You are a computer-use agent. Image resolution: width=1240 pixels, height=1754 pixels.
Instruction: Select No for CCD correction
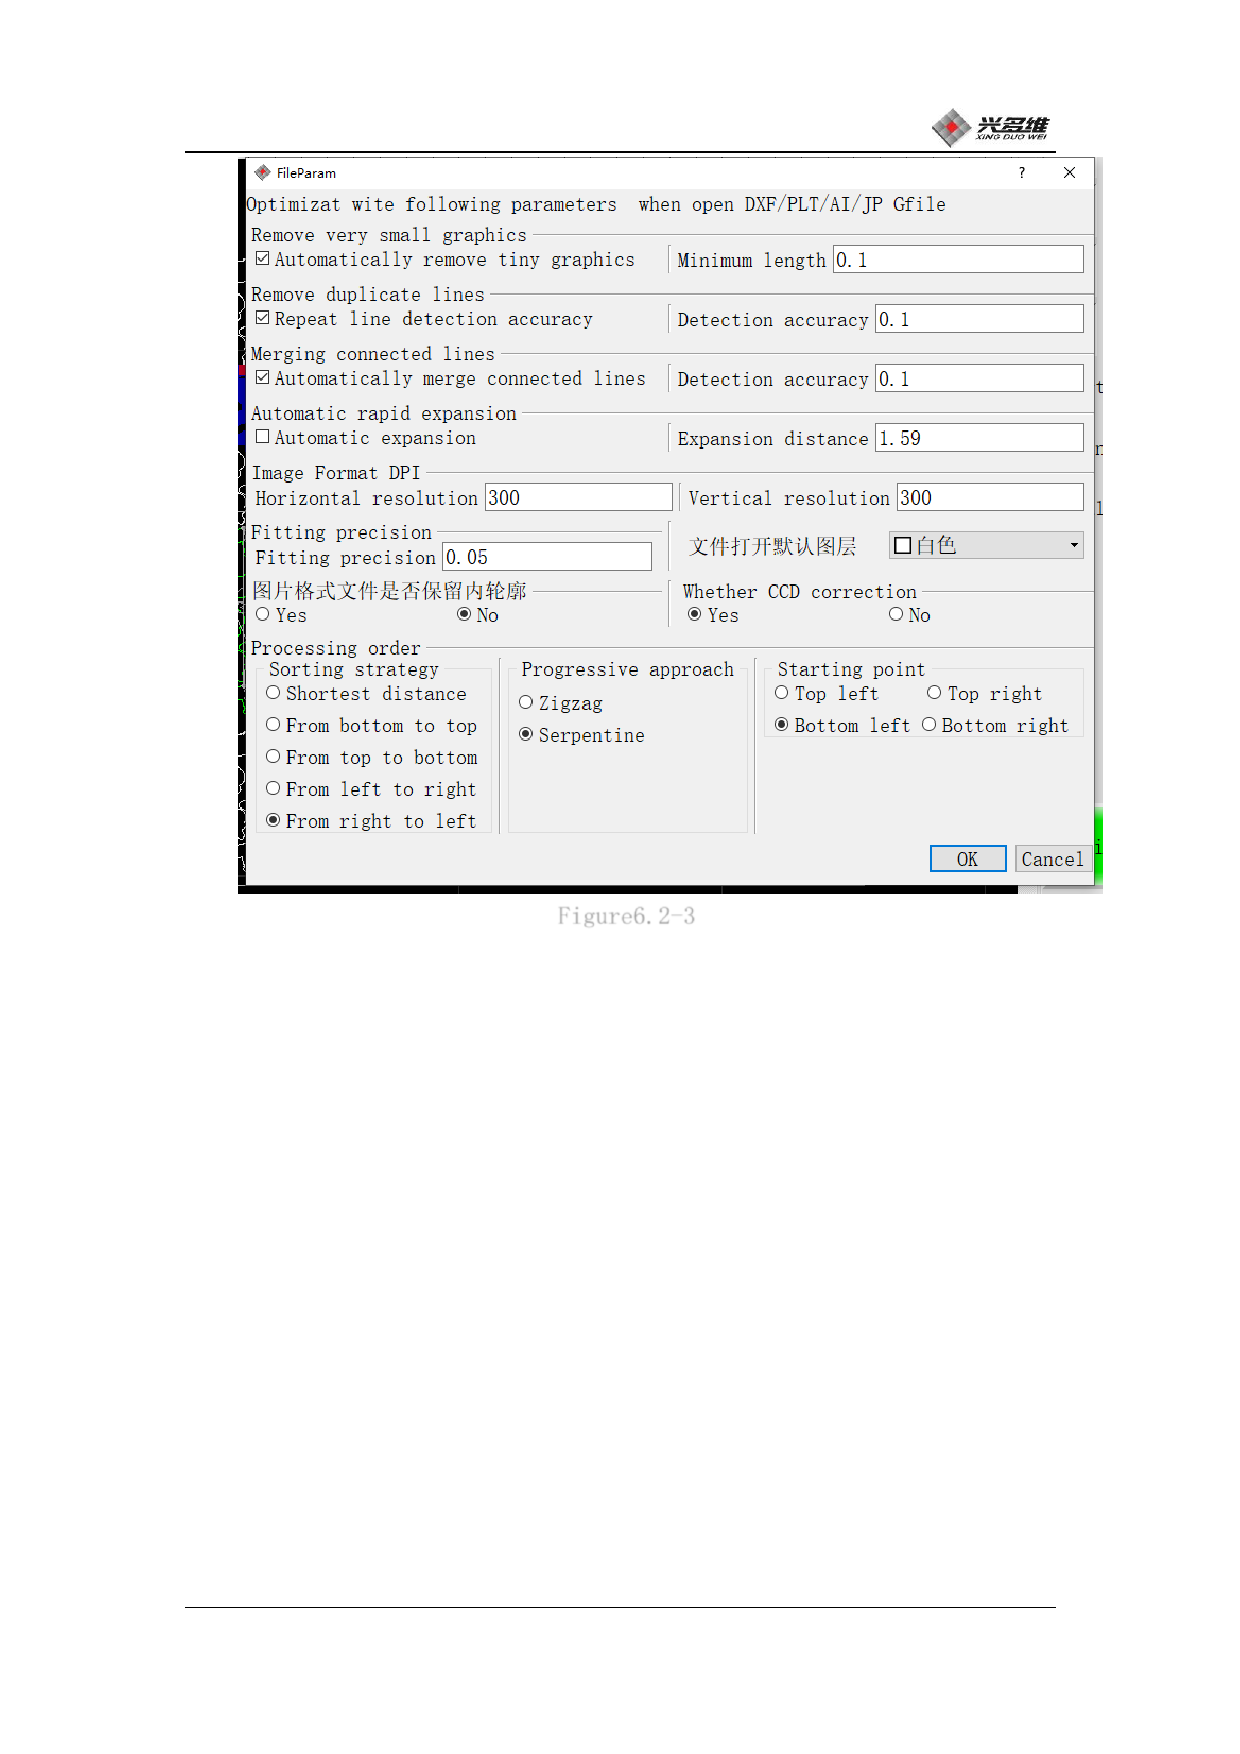coord(896,615)
